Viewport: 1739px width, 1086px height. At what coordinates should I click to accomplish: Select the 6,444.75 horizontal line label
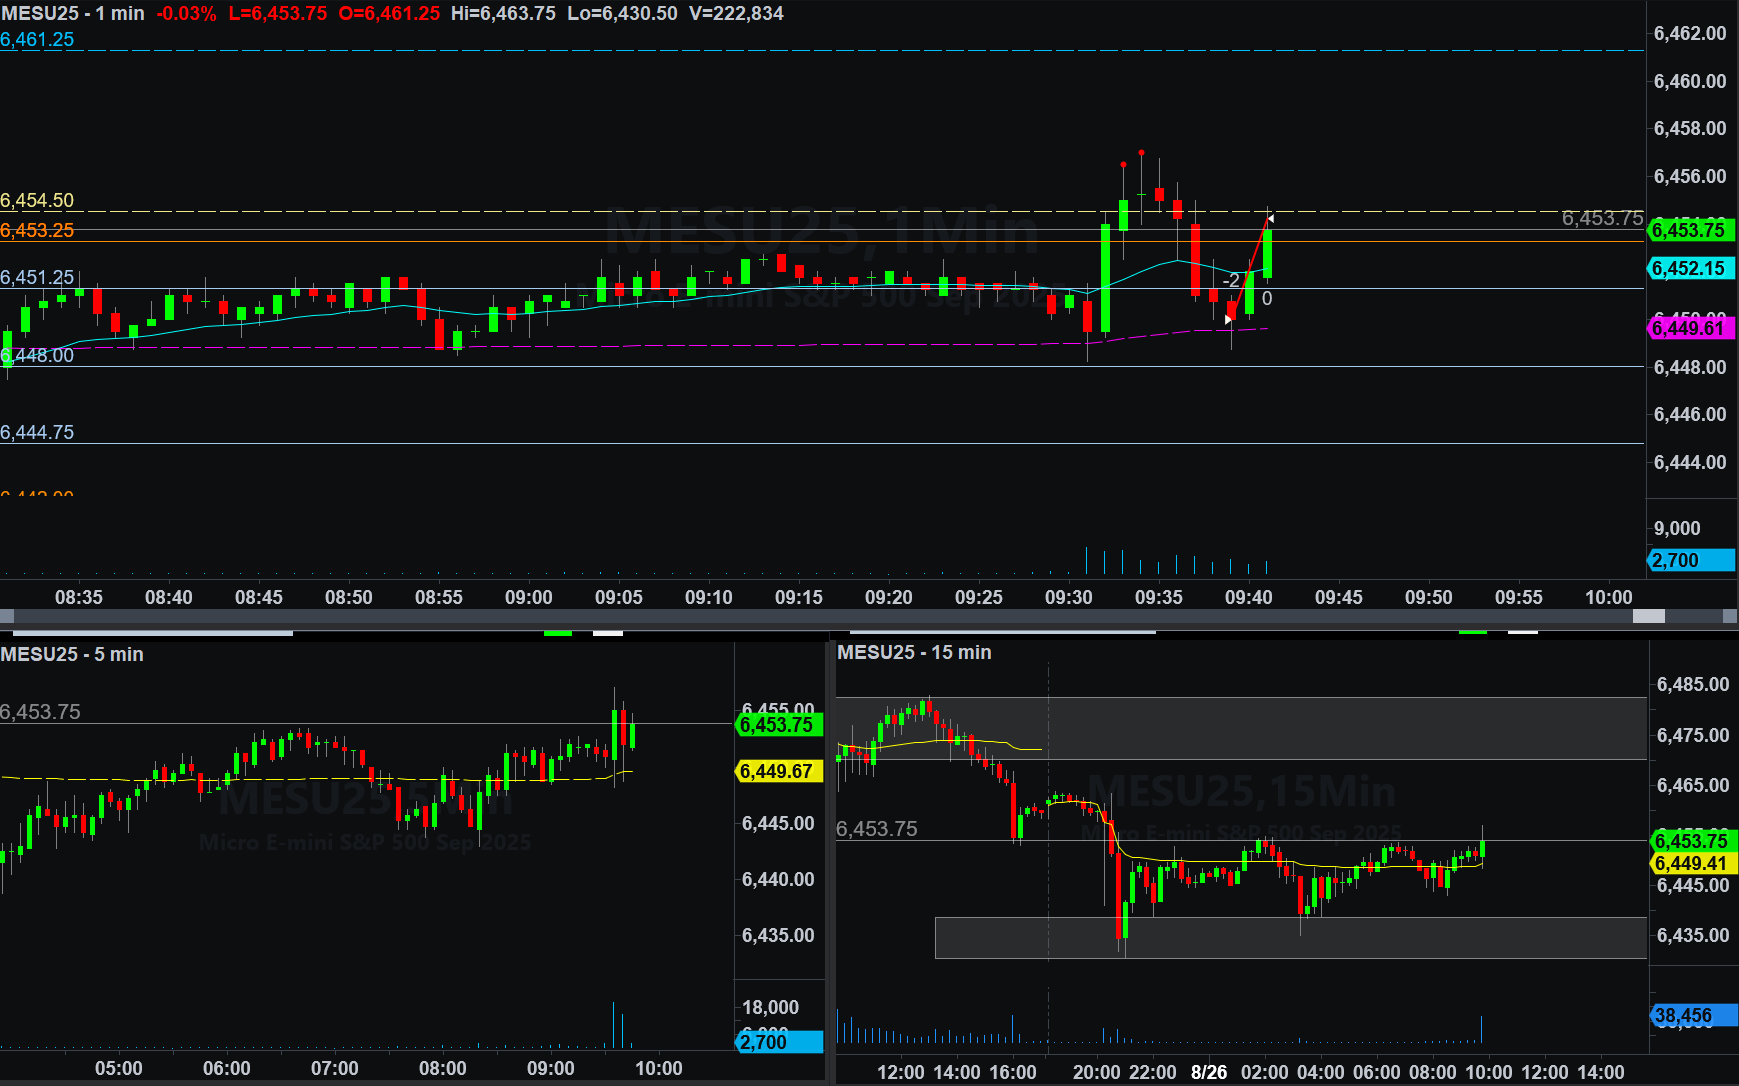37,432
